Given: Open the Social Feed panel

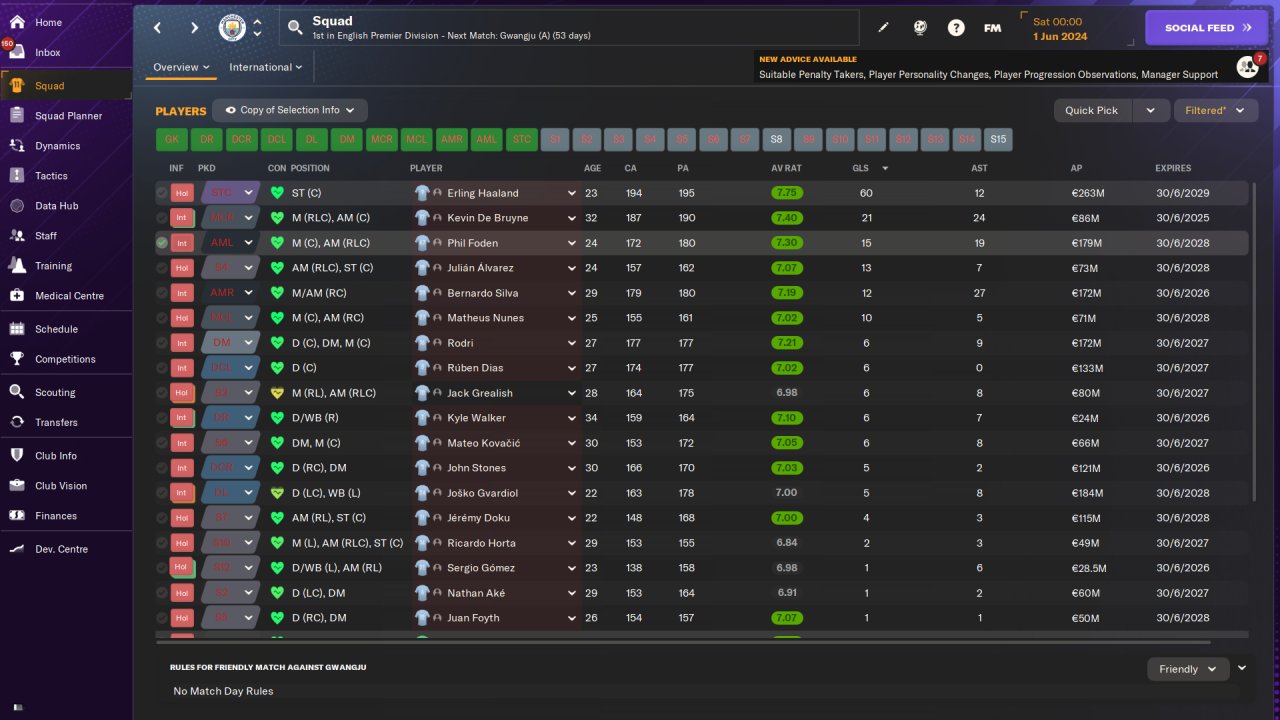Looking at the screenshot, I should [1208, 28].
